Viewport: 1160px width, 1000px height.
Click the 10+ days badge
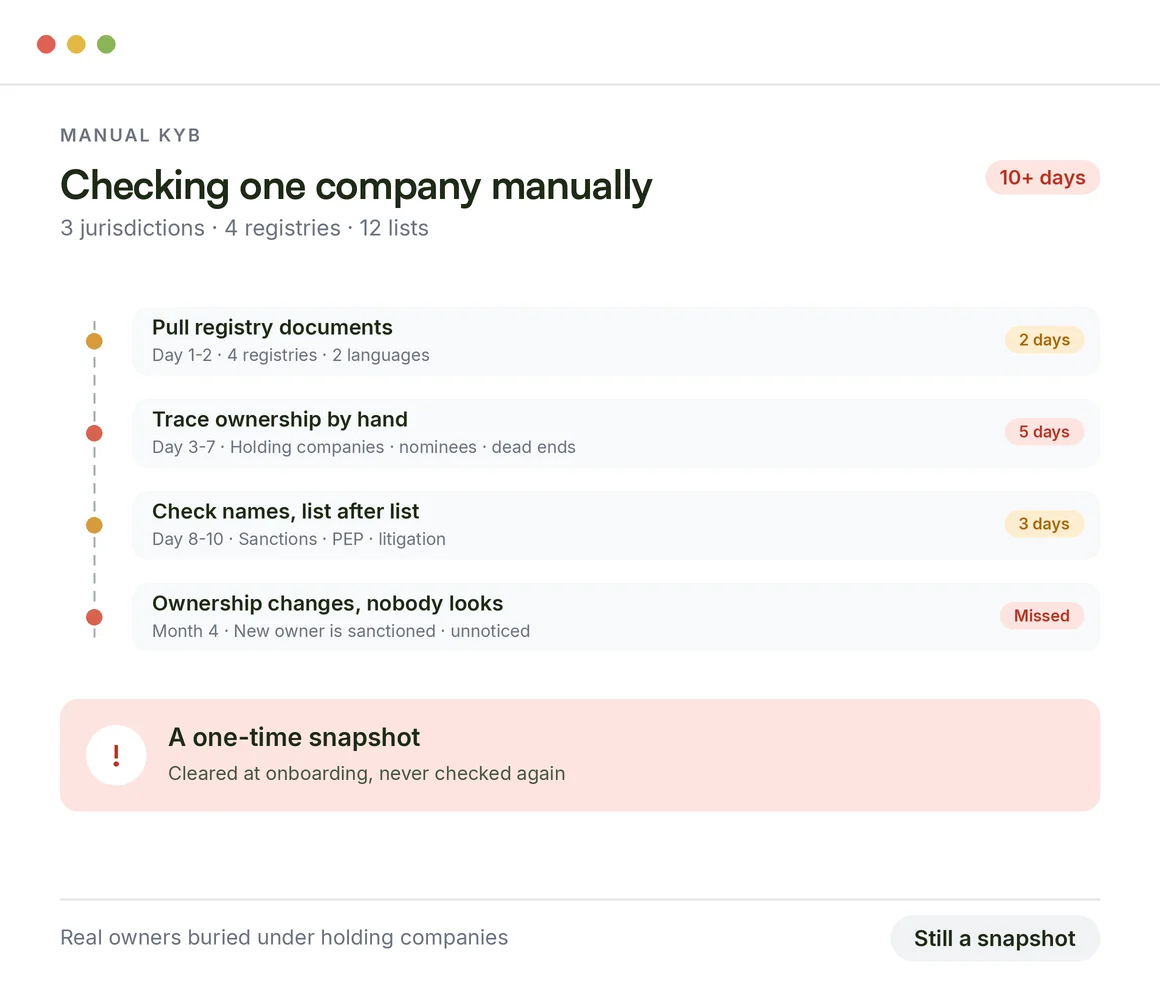point(1042,178)
